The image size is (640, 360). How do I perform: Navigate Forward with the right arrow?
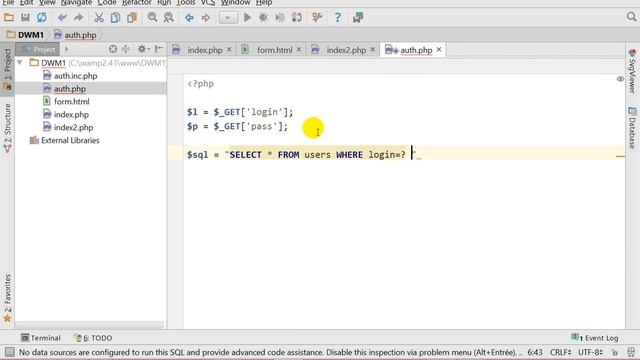206,18
